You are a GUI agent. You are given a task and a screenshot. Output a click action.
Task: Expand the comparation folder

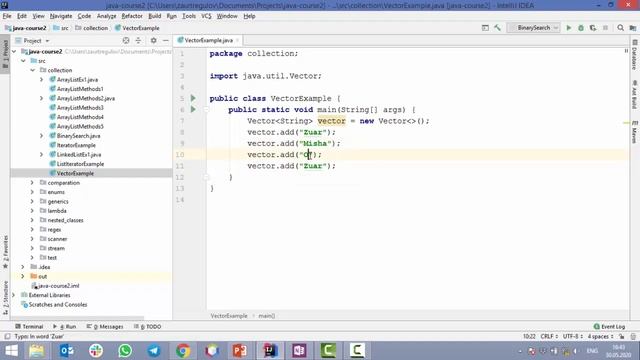coord(32,182)
